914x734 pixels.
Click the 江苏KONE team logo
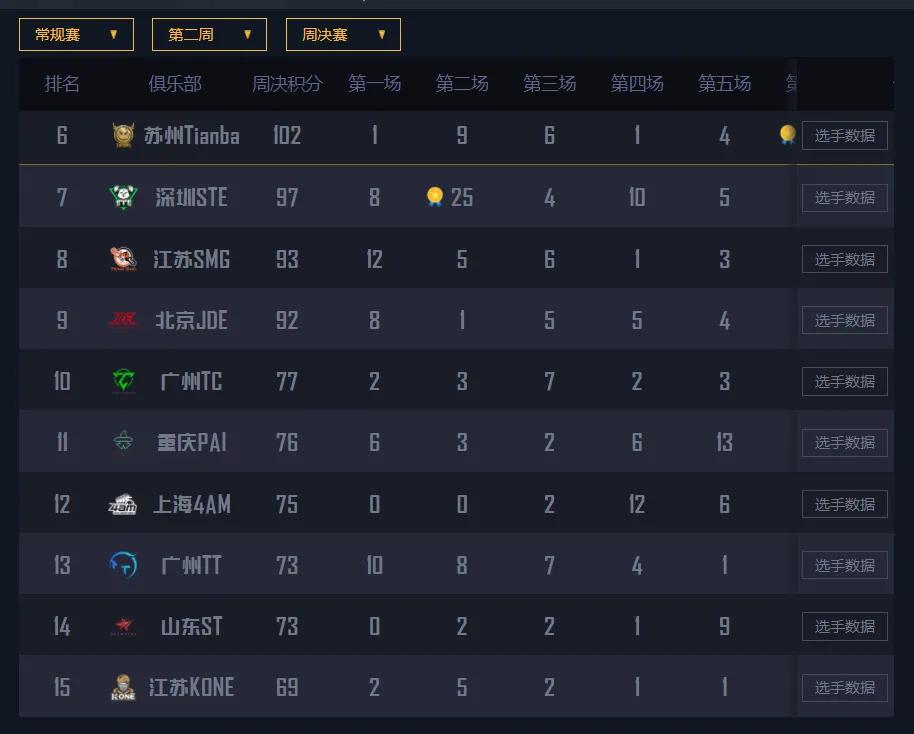(123, 688)
